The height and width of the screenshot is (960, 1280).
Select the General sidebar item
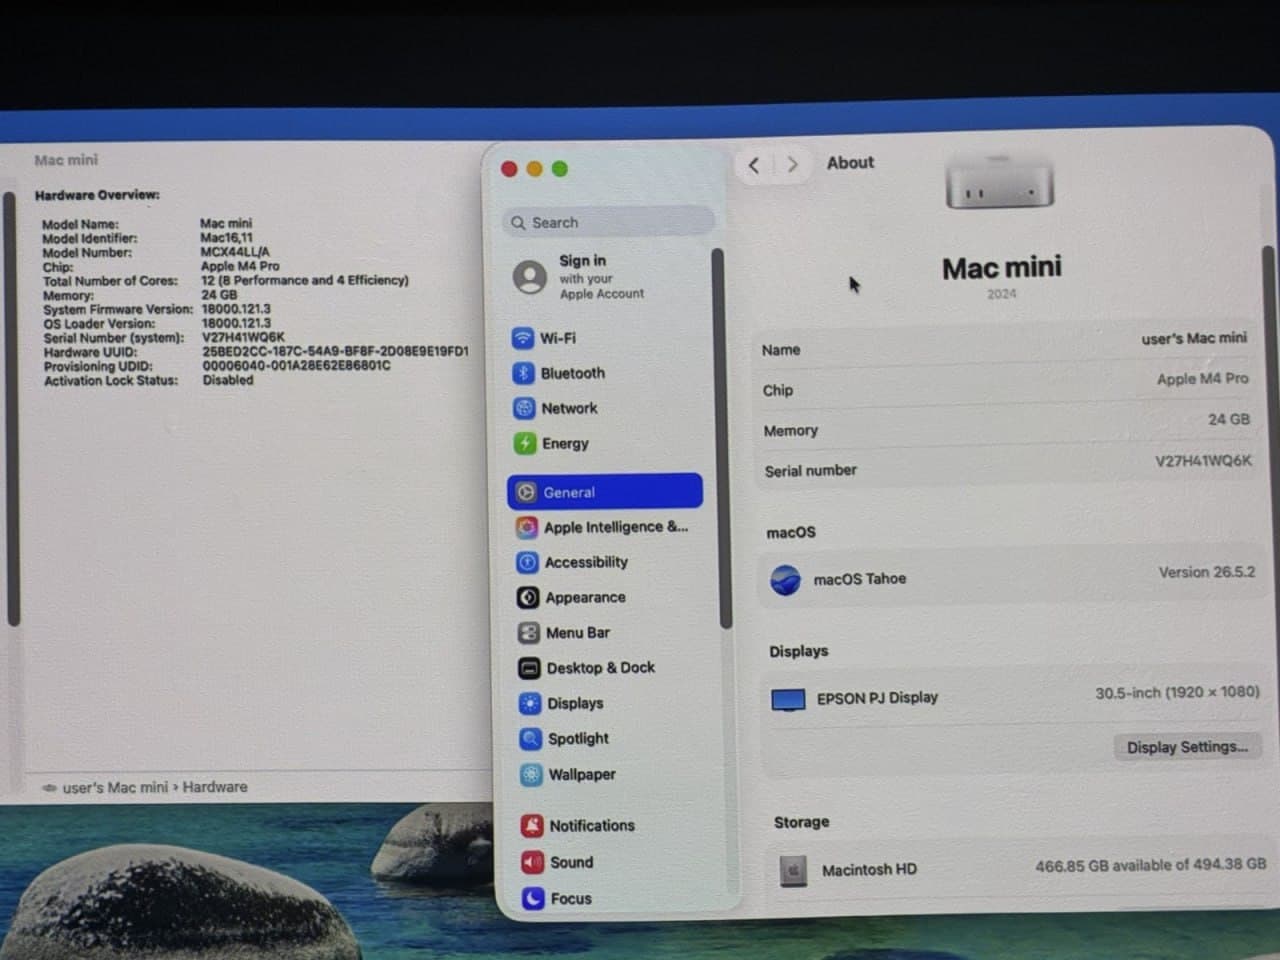click(x=605, y=491)
